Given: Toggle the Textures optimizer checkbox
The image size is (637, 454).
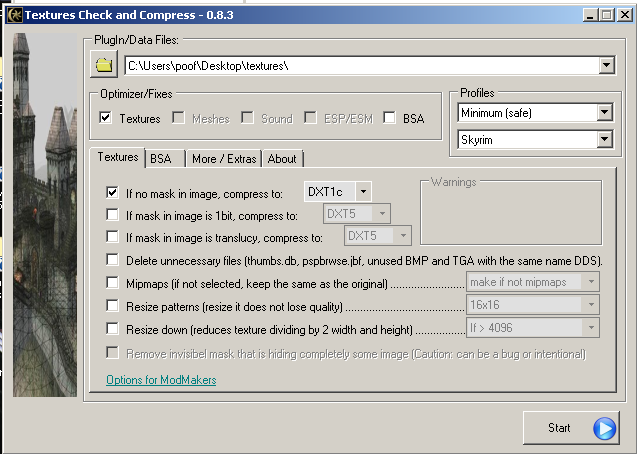Looking at the screenshot, I should [105, 118].
